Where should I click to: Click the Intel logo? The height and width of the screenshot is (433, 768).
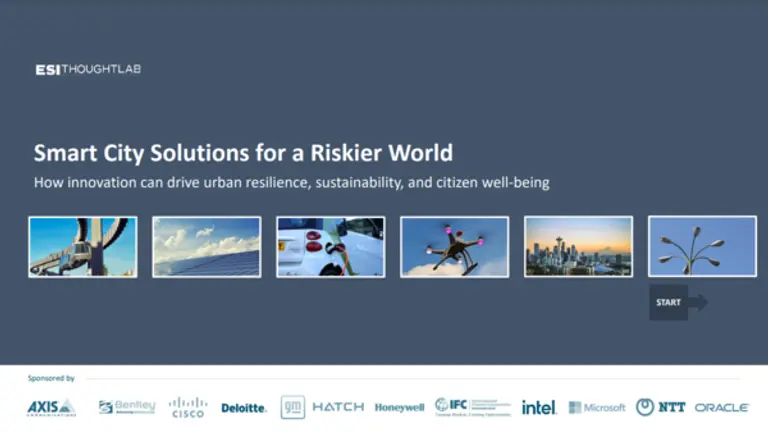click(539, 407)
